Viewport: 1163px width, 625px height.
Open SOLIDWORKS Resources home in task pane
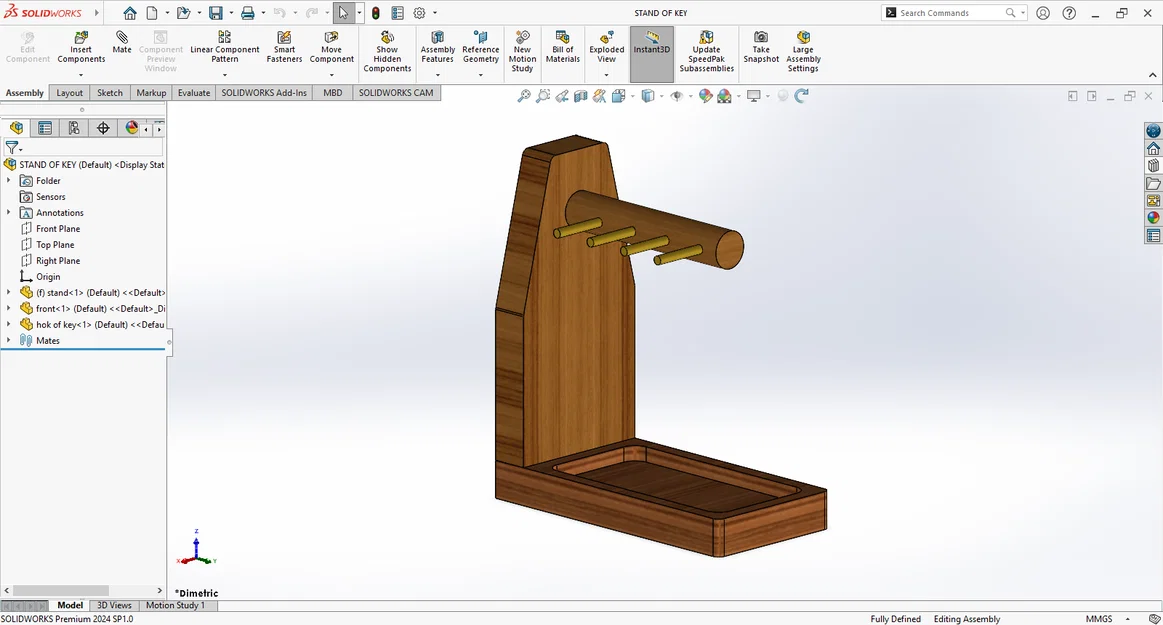coord(1153,148)
